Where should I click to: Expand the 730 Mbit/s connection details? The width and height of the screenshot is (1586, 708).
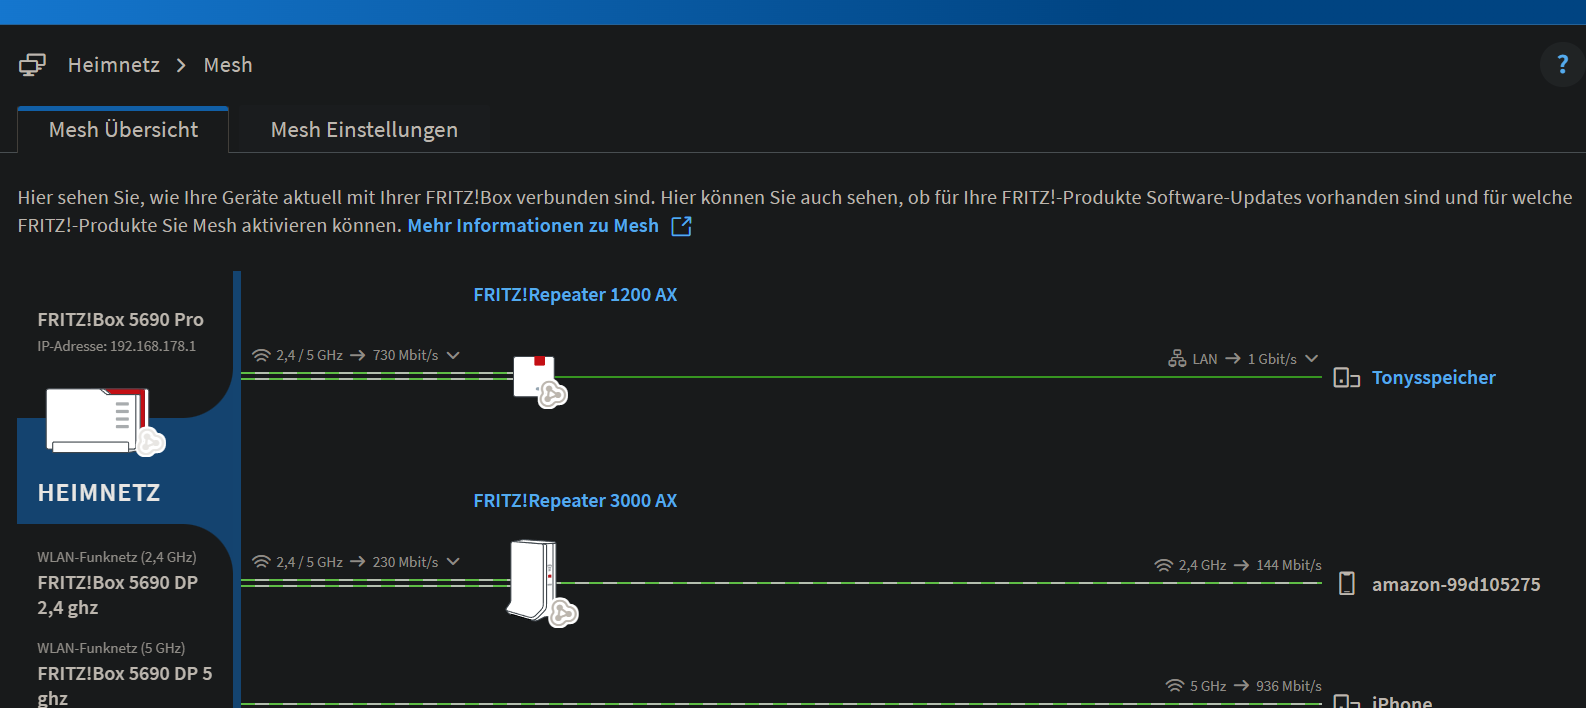click(453, 355)
